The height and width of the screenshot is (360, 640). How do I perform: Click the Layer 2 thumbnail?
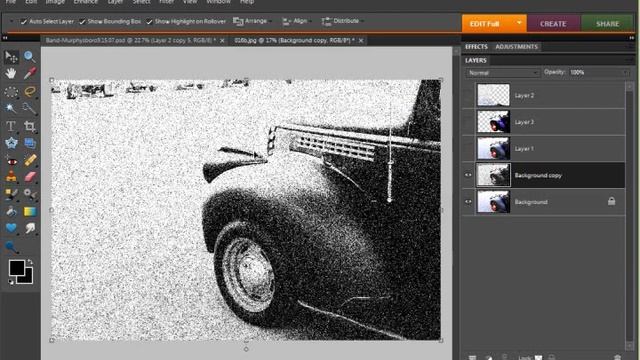click(493, 95)
